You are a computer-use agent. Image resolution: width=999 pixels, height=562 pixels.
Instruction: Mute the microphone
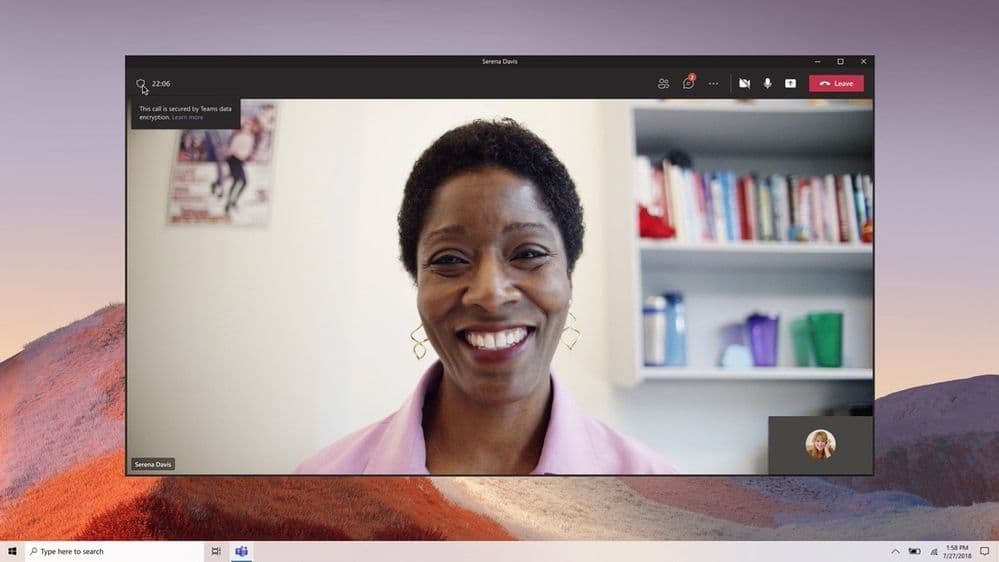tap(768, 83)
